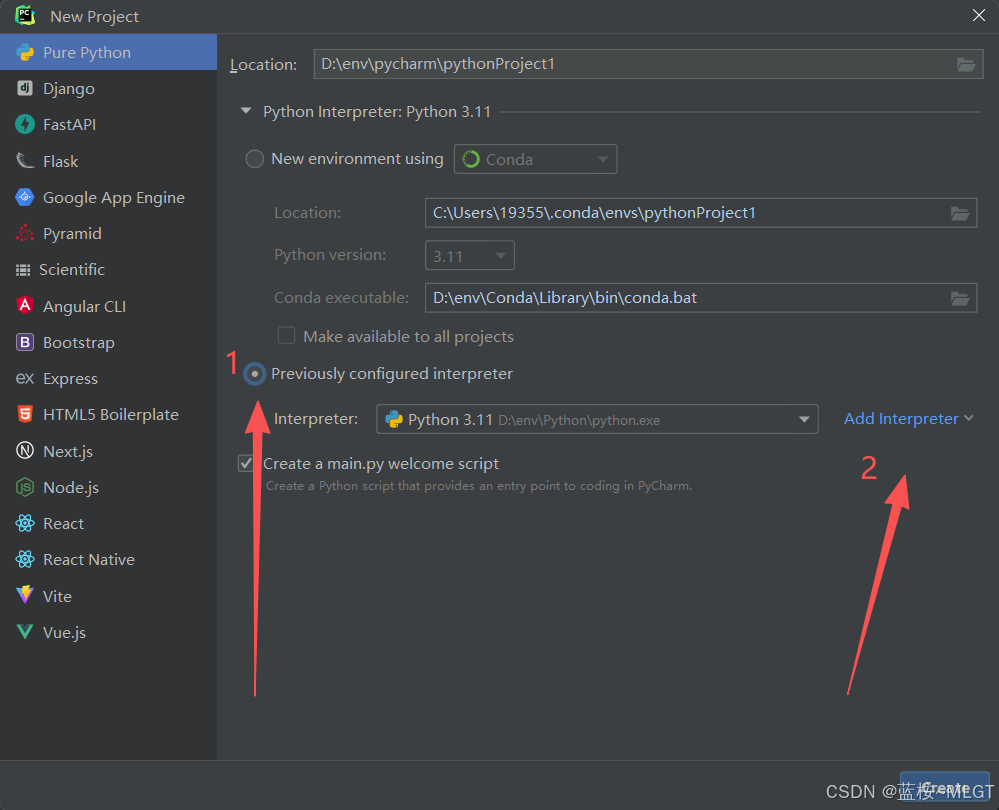Click the Next.js N icon

tap(25, 451)
